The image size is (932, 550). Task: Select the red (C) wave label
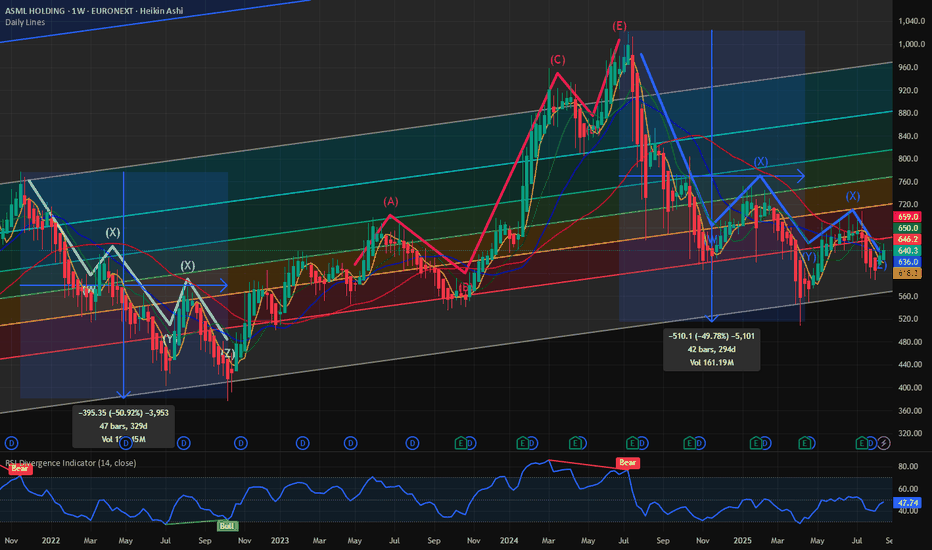point(558,60)
